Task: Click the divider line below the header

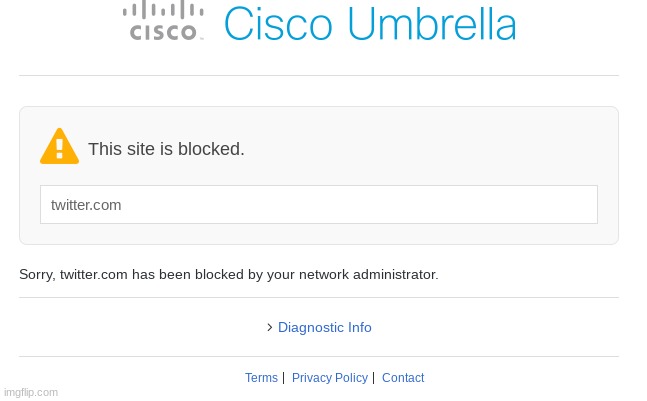Action: click(x=319, y=75)
